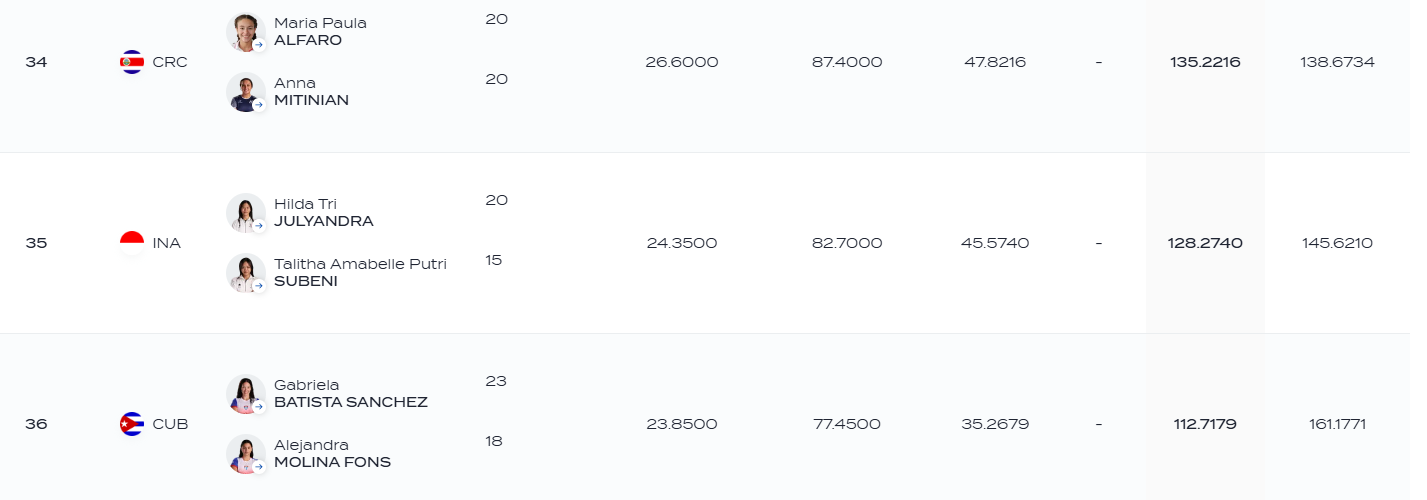Click the Costa Rica flag icon
Image resolution: width=1427 pixels, height=500 pixels.
[x=132, y=62]
